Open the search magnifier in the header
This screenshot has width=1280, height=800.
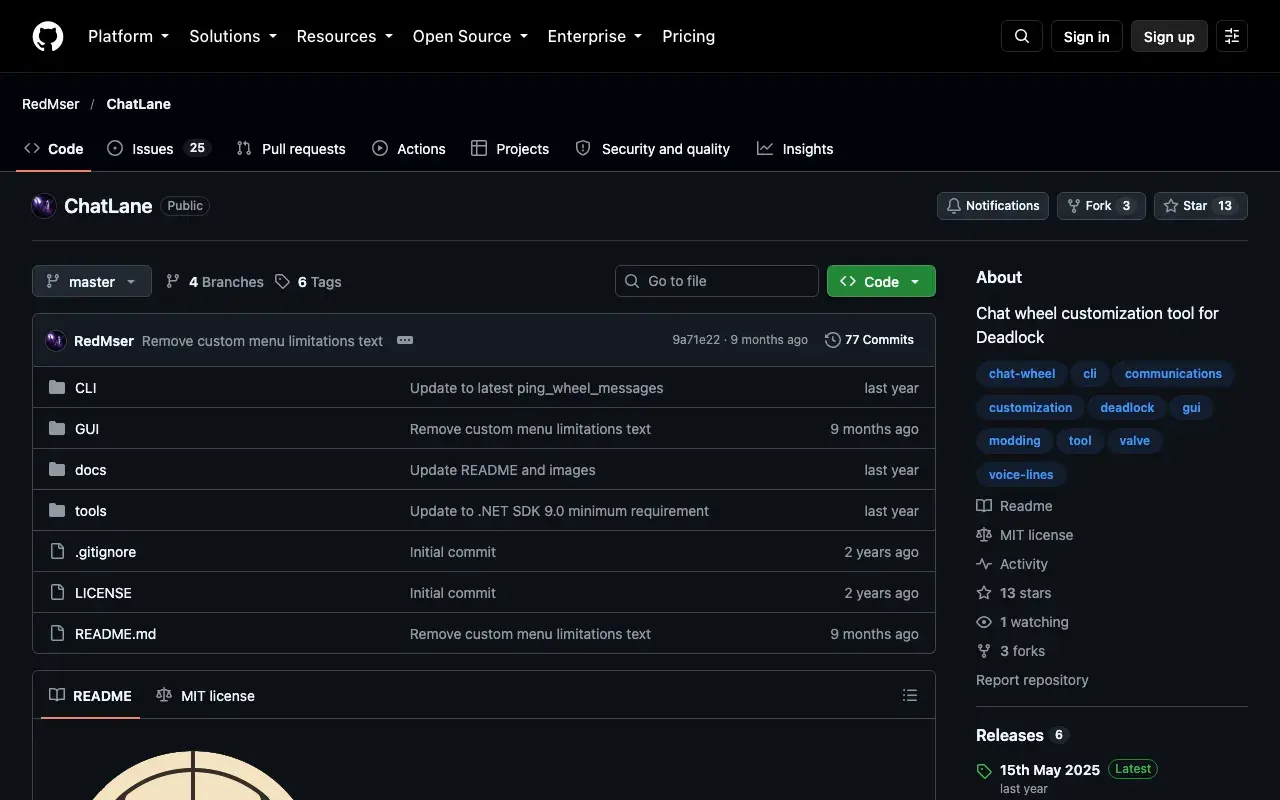(x=1022, y=36)
